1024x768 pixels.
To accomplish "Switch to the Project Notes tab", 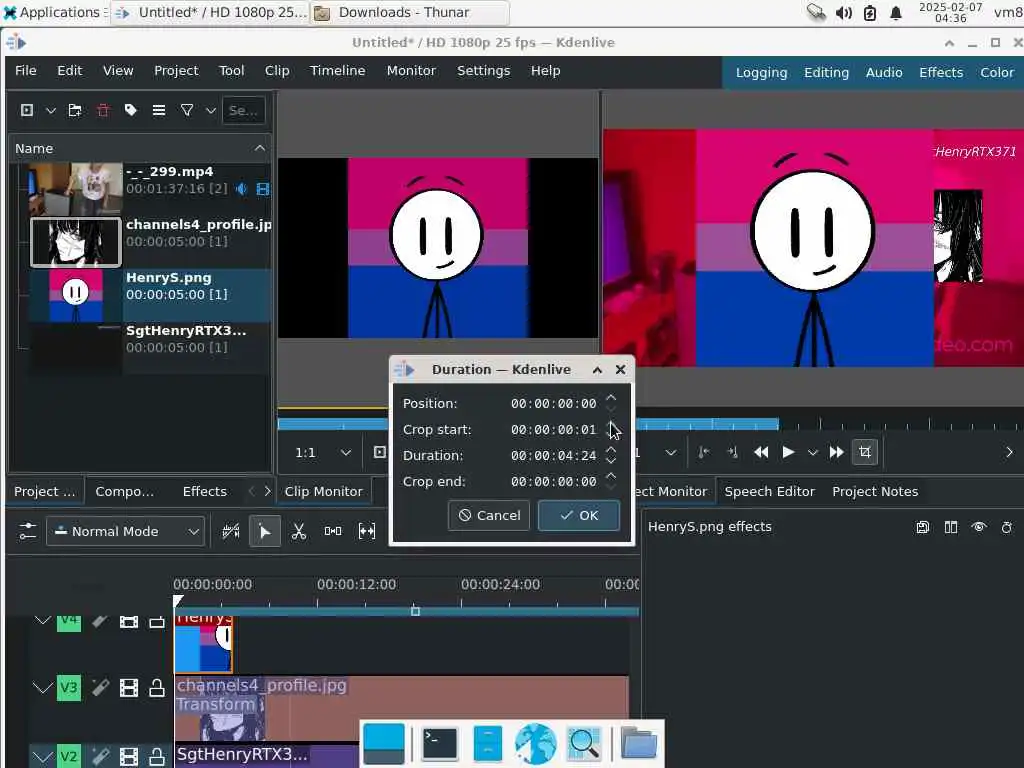I will click(x=874, y=491).
